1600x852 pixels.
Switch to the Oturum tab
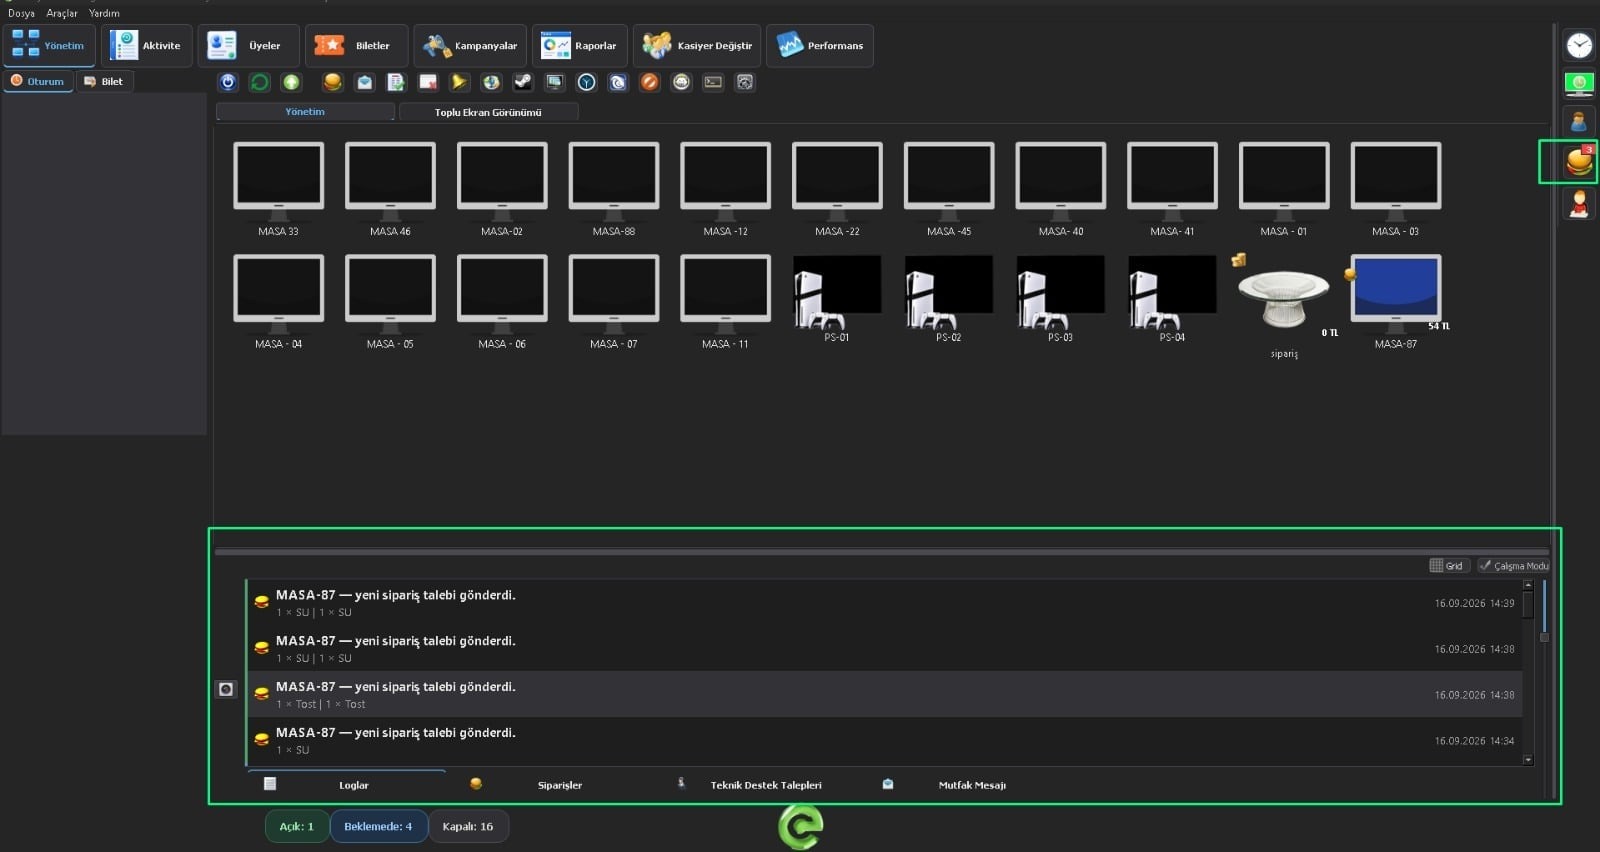coord(38,81)
